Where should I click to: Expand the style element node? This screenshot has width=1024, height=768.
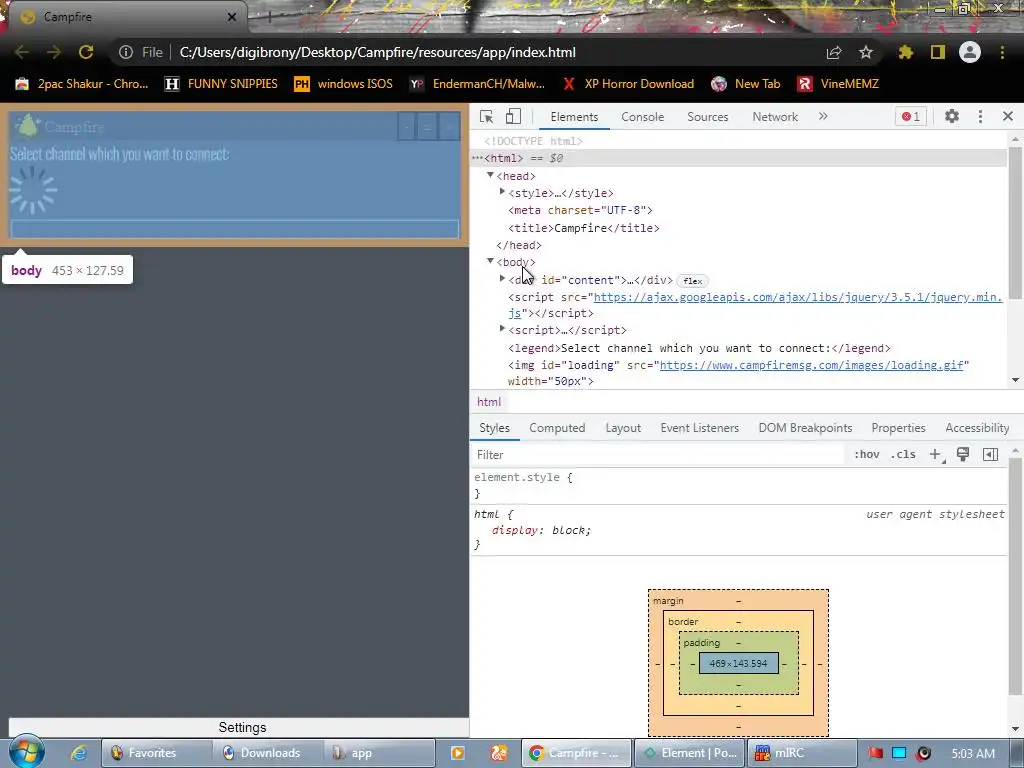pos(502,192)
